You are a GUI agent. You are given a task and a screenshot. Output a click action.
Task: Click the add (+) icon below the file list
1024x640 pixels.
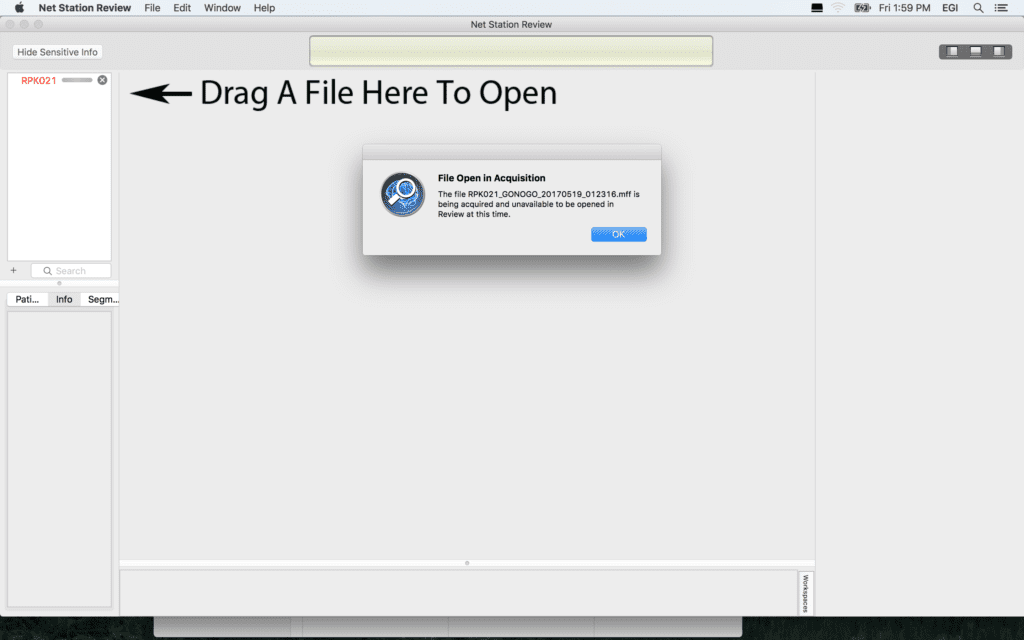[x=14, y=270]
